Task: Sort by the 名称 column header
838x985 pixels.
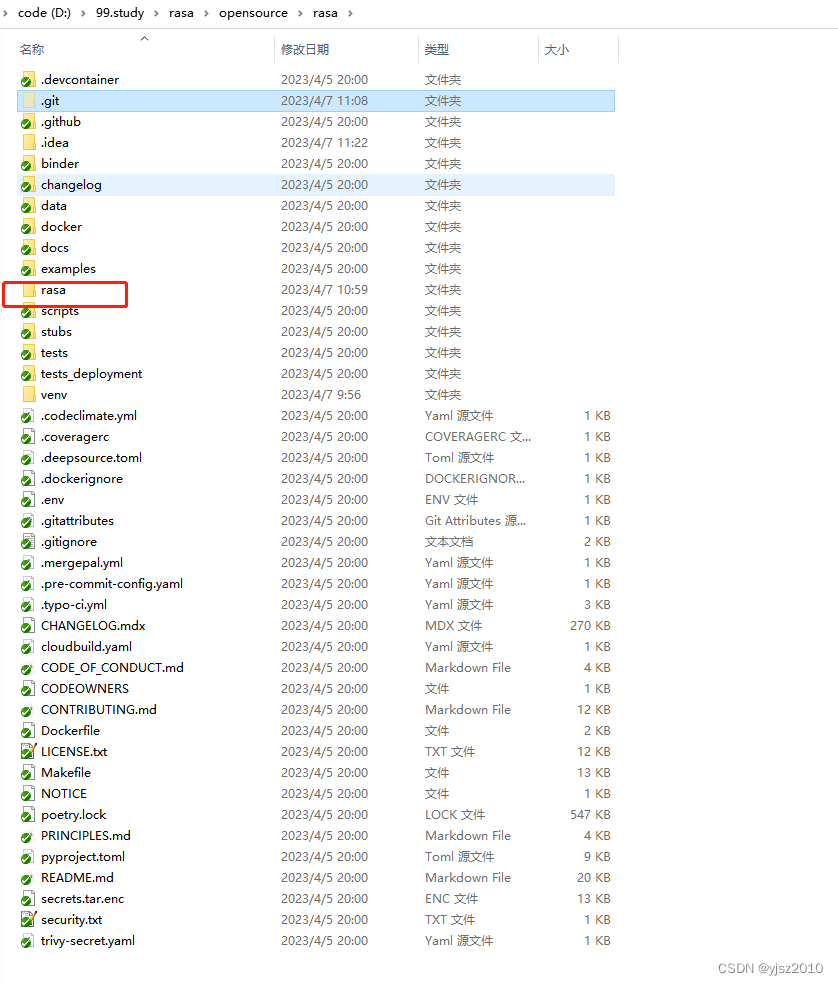Action: pyautogui.click(x=32, y=50)
